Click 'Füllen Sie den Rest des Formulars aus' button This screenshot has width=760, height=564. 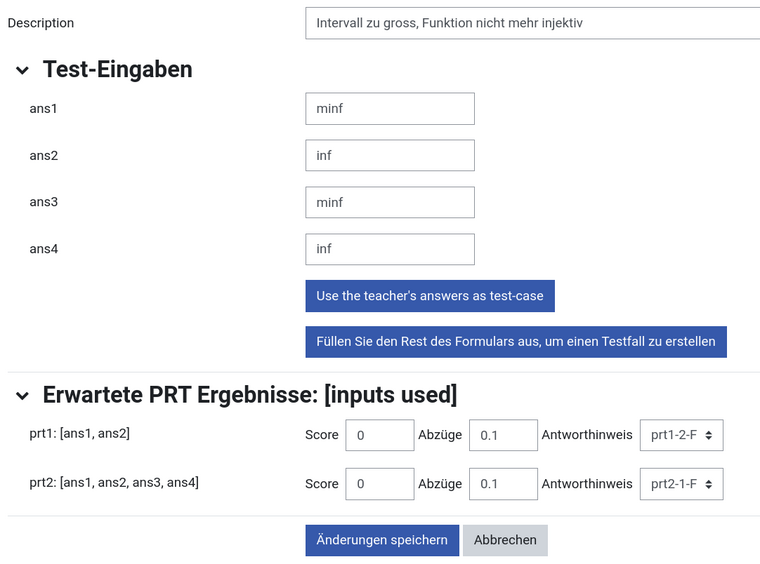tap(516, 342)
